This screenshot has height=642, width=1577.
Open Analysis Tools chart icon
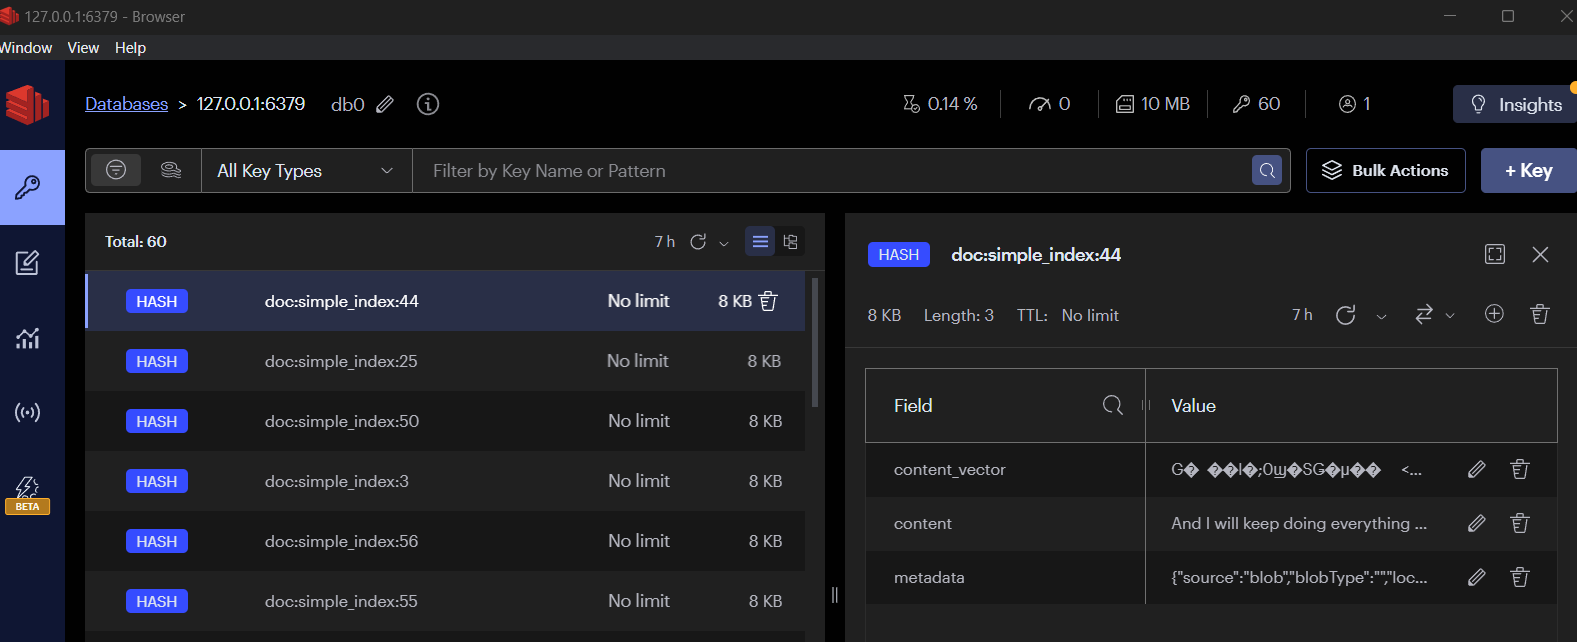(27, 338)
